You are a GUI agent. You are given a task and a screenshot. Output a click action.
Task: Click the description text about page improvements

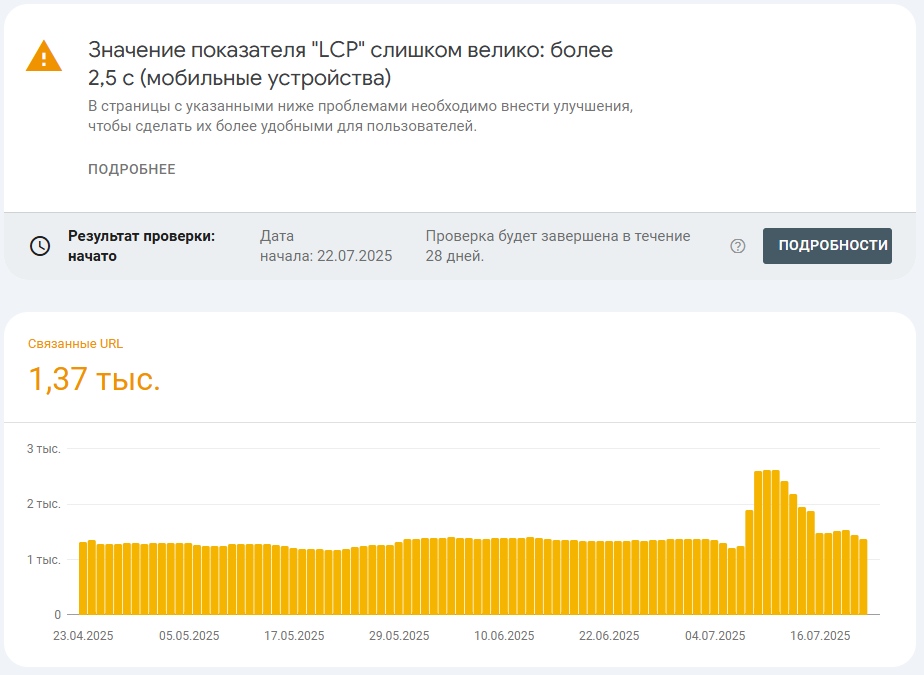(361, 116)
